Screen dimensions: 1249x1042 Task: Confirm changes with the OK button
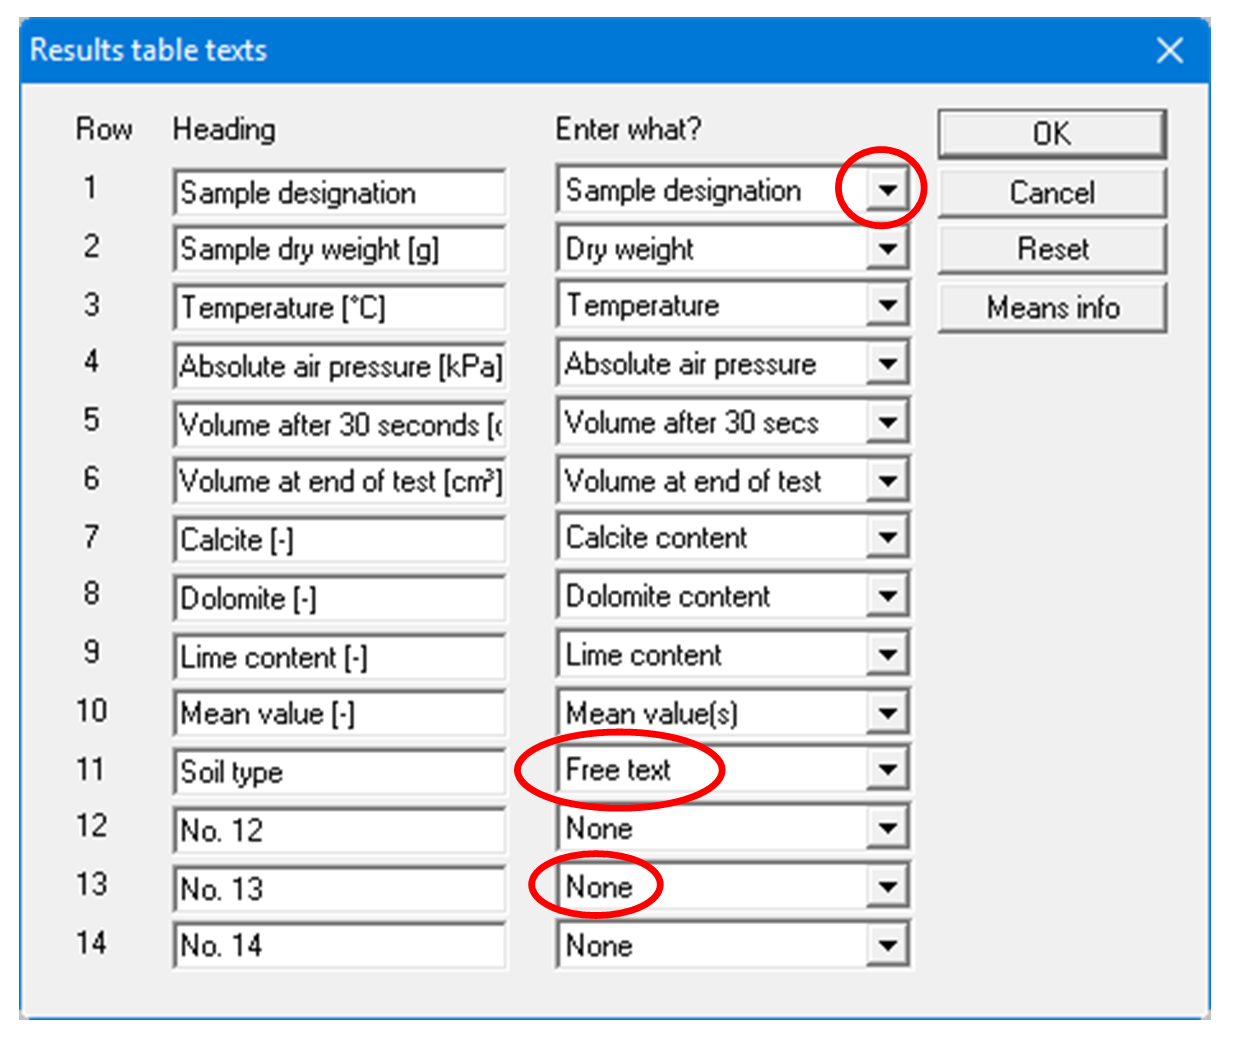click(1052, 133)
